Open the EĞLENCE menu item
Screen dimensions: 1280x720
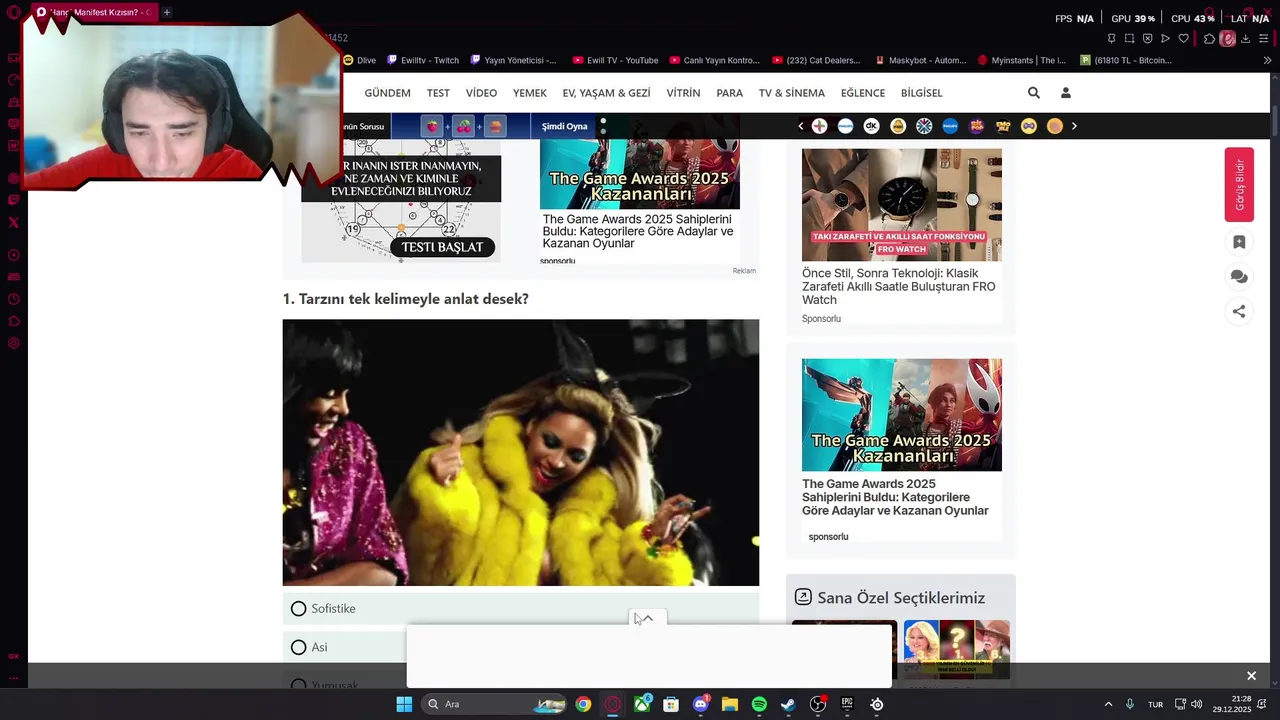tap(863, 93)
